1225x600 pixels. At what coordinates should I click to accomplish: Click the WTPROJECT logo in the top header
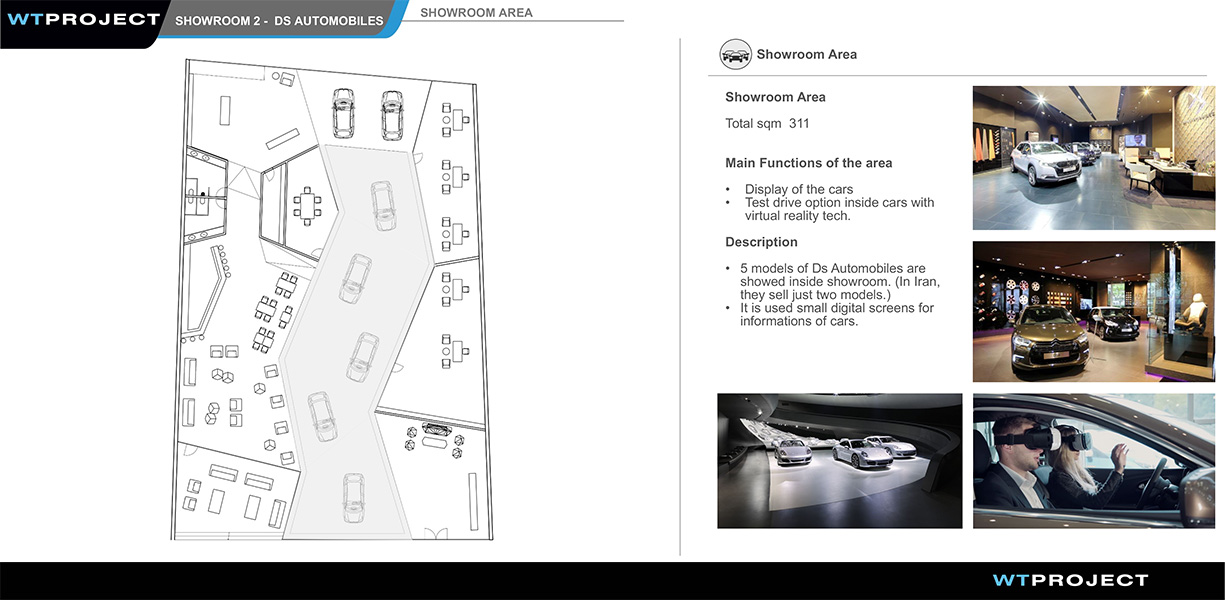[84, 19]
